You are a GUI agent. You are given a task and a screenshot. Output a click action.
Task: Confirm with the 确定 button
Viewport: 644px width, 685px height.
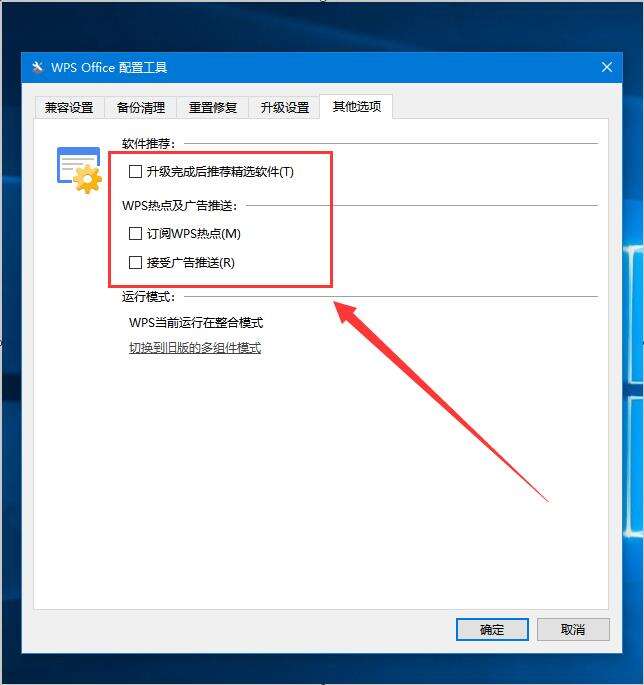492,630
